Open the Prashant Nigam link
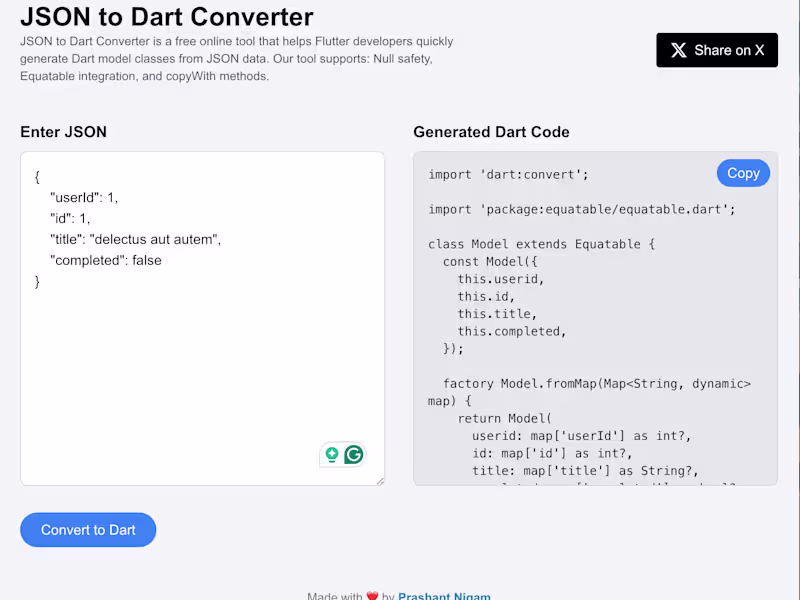 tap(444, 596)
